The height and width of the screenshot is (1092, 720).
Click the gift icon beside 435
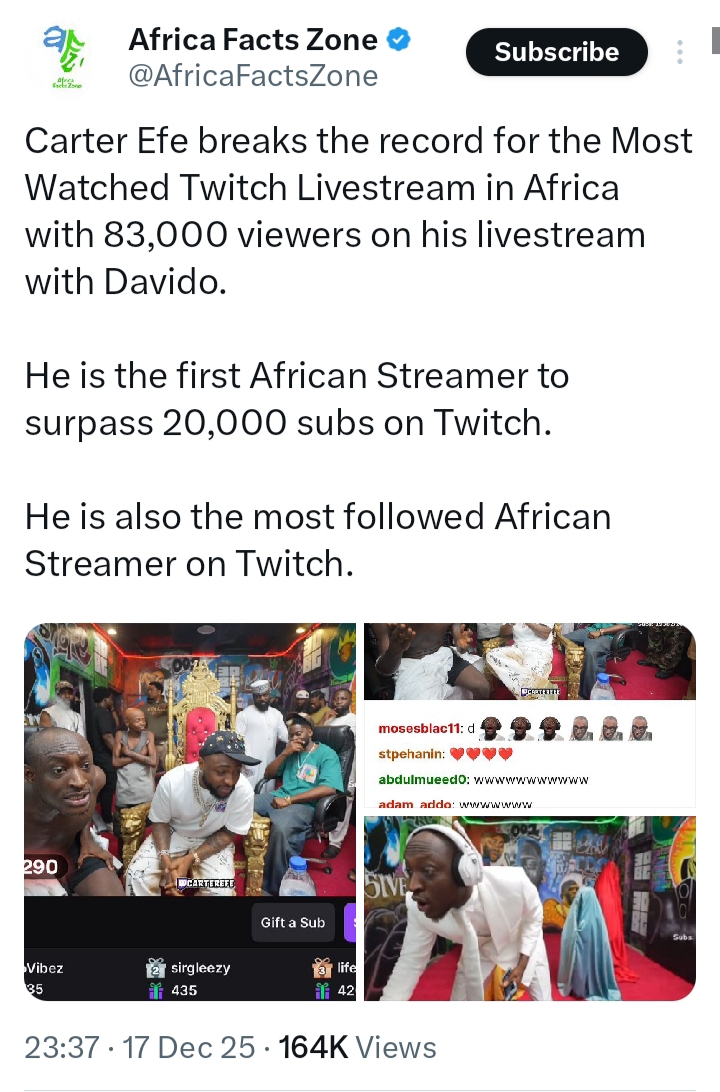(x=155, y=990)
